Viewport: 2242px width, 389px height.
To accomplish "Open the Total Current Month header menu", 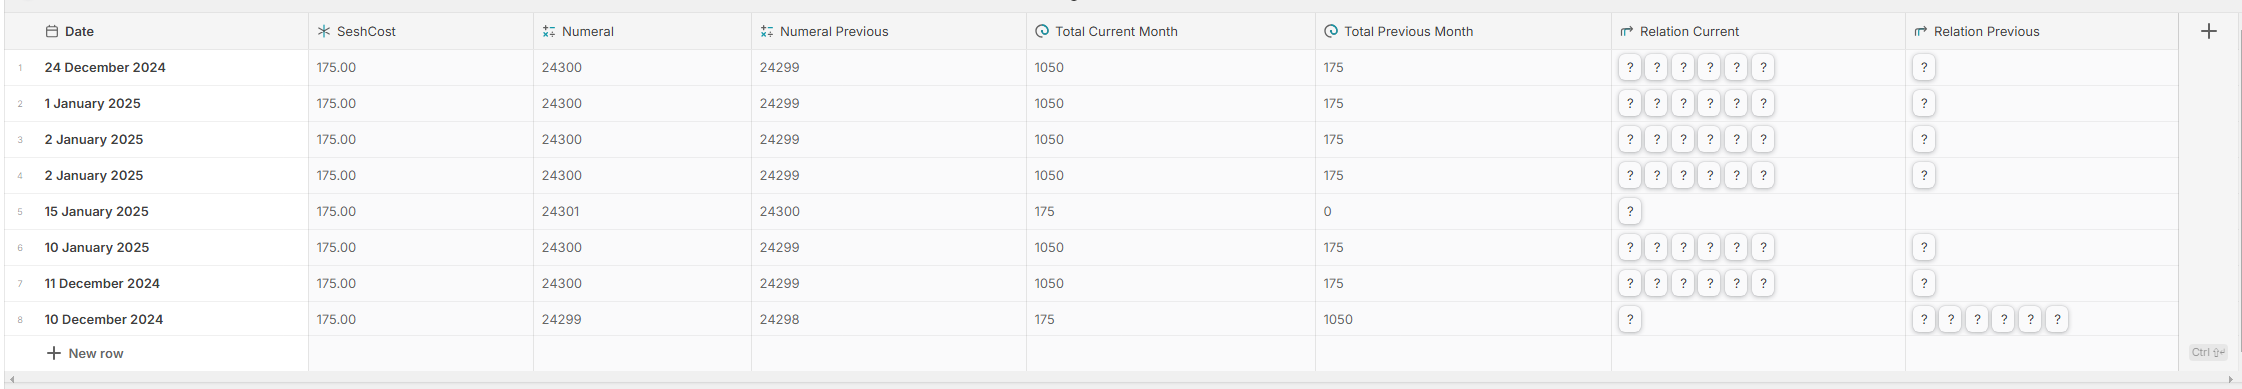I will click(1171, 32).
